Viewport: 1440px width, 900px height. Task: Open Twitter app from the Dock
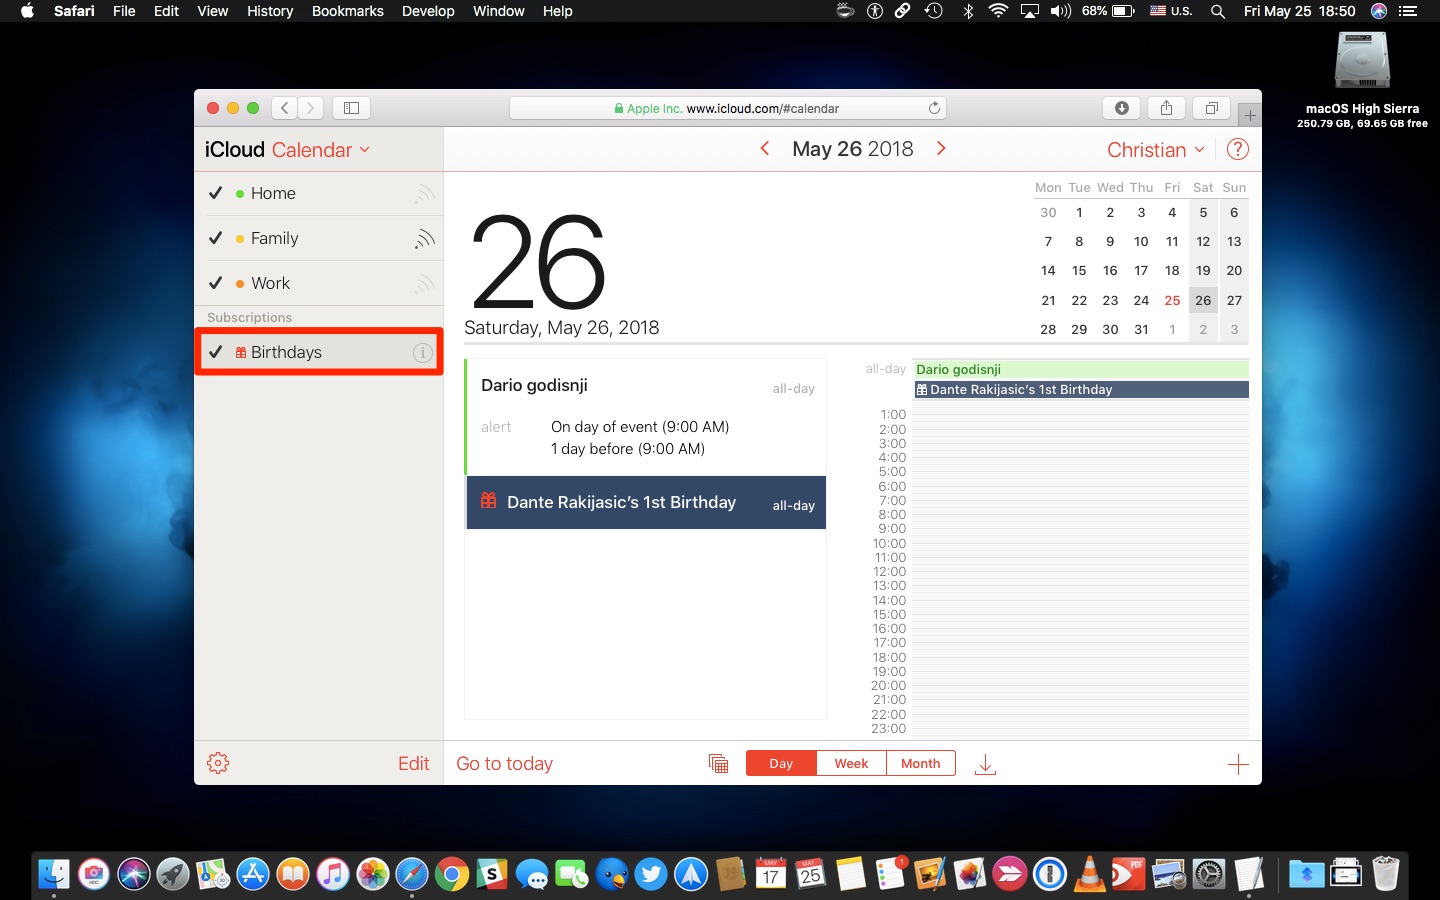[x=651, y=875]
